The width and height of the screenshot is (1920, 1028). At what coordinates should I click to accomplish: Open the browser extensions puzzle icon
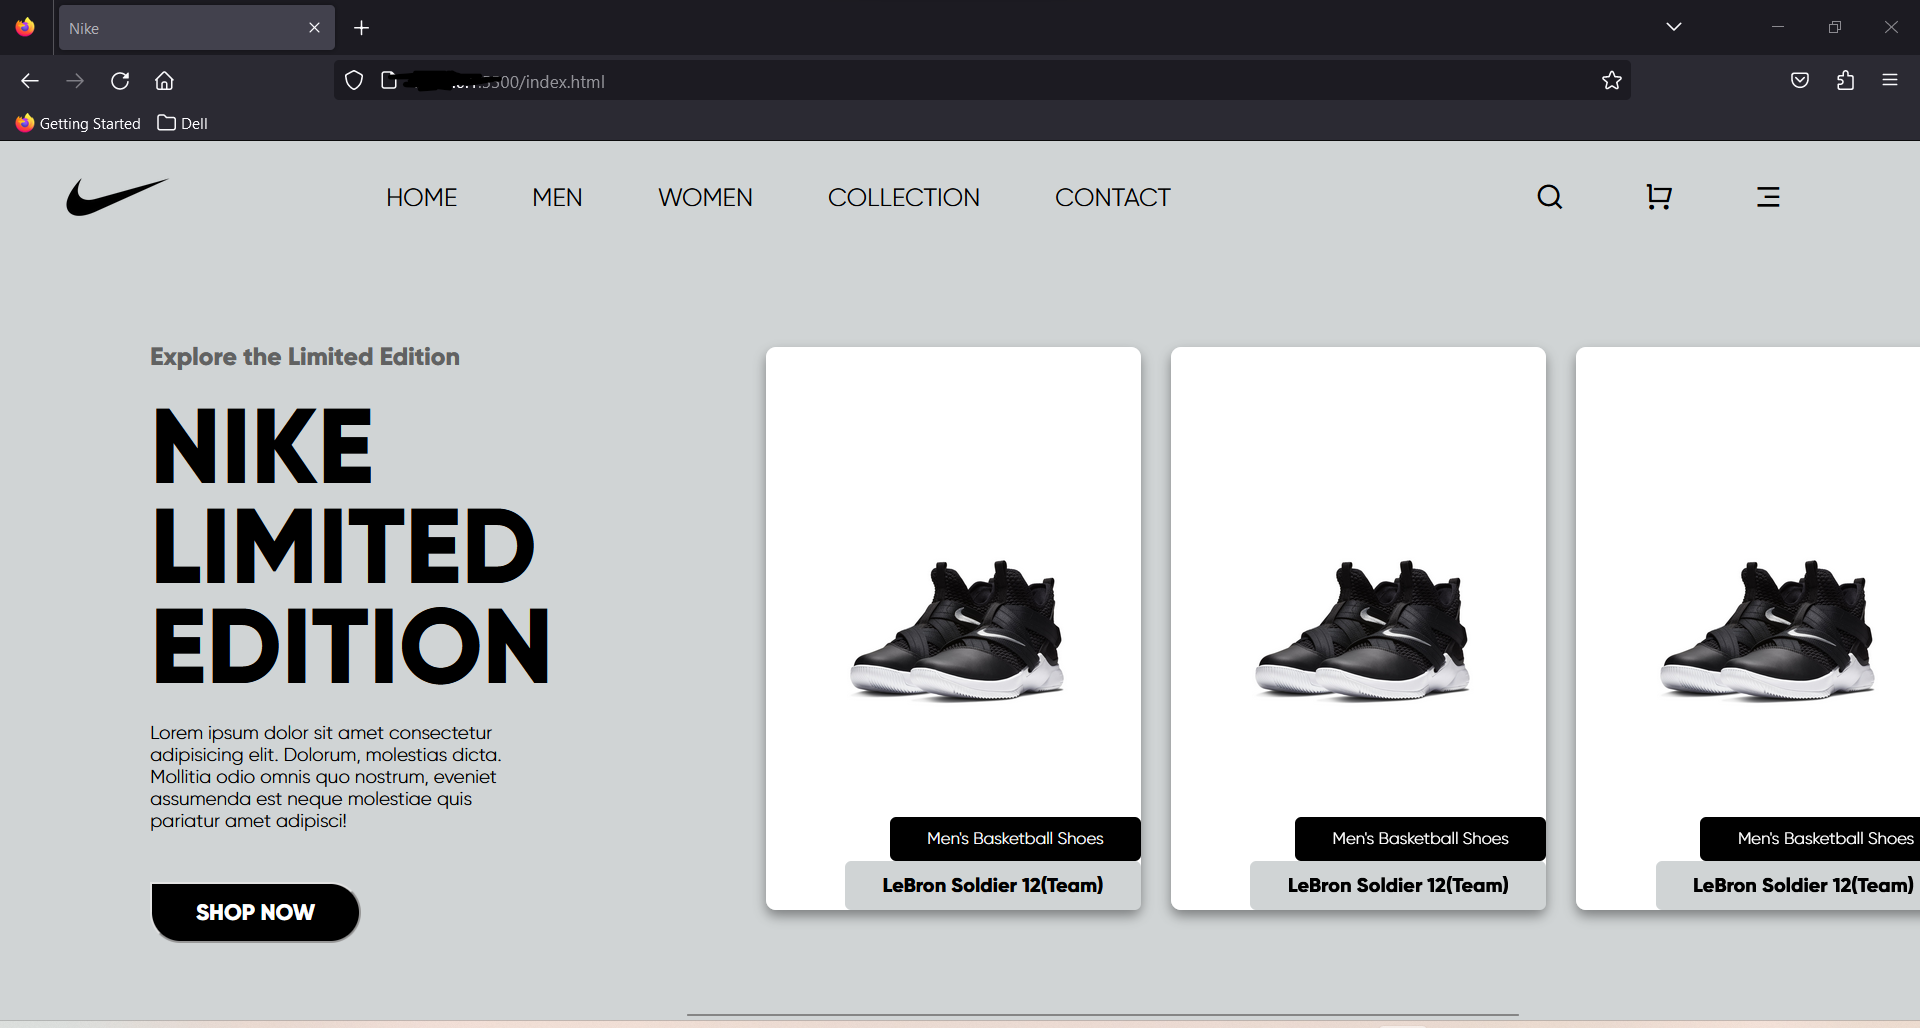tap(1845, 81)
